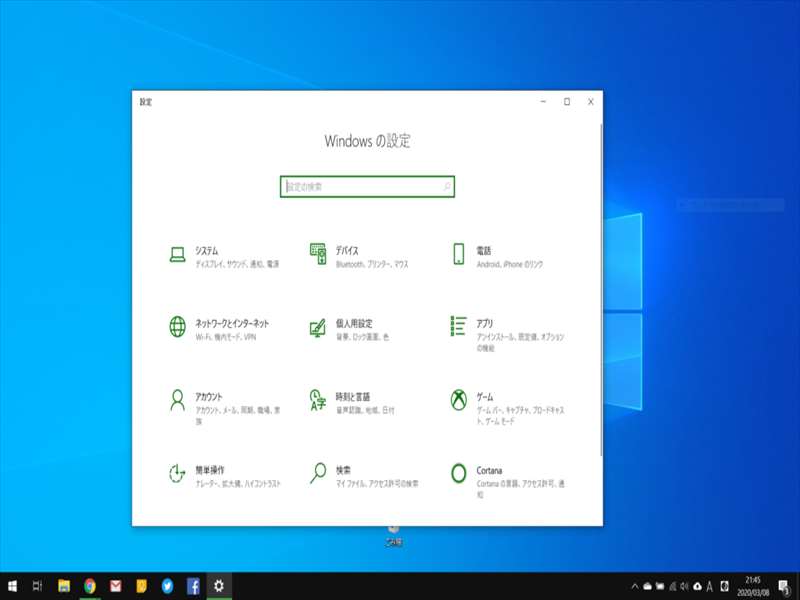
Task: Open the デバイス (Devices) settings category
Action: coord(360,257)
